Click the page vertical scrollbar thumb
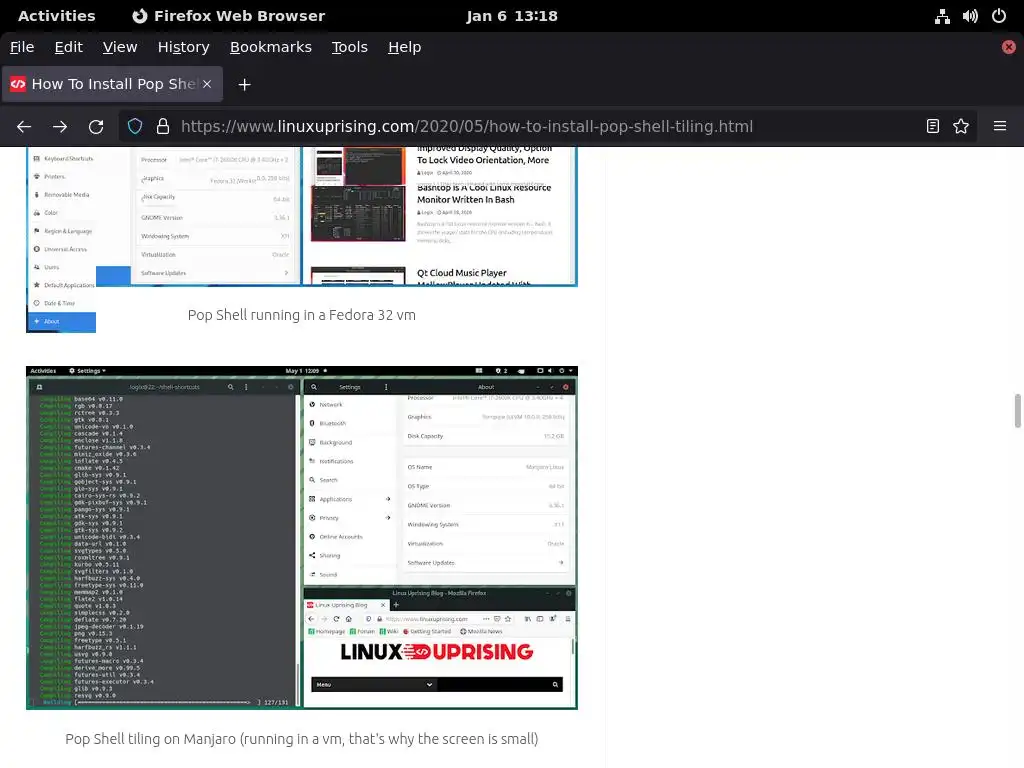The width and height of the screenshot is (1024, 768). [x=1017, y=410]
